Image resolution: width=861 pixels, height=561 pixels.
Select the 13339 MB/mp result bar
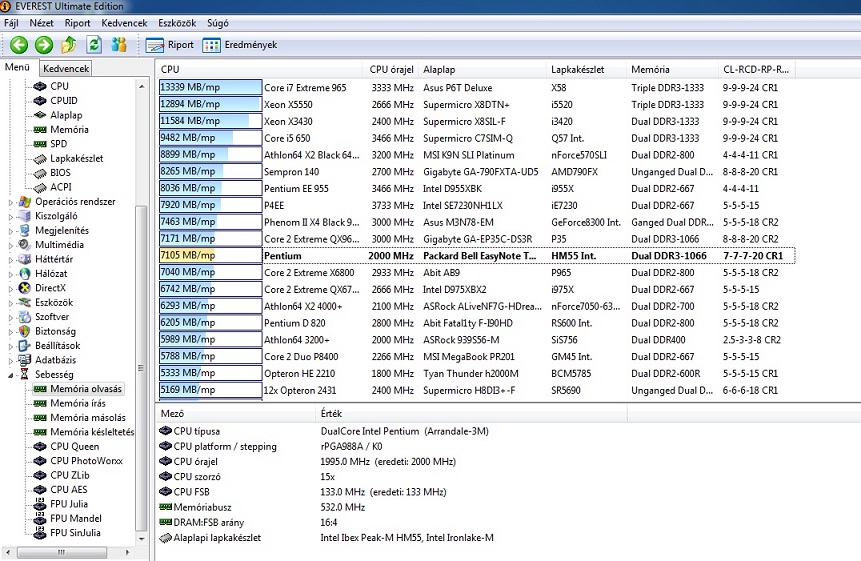(210, 87)
